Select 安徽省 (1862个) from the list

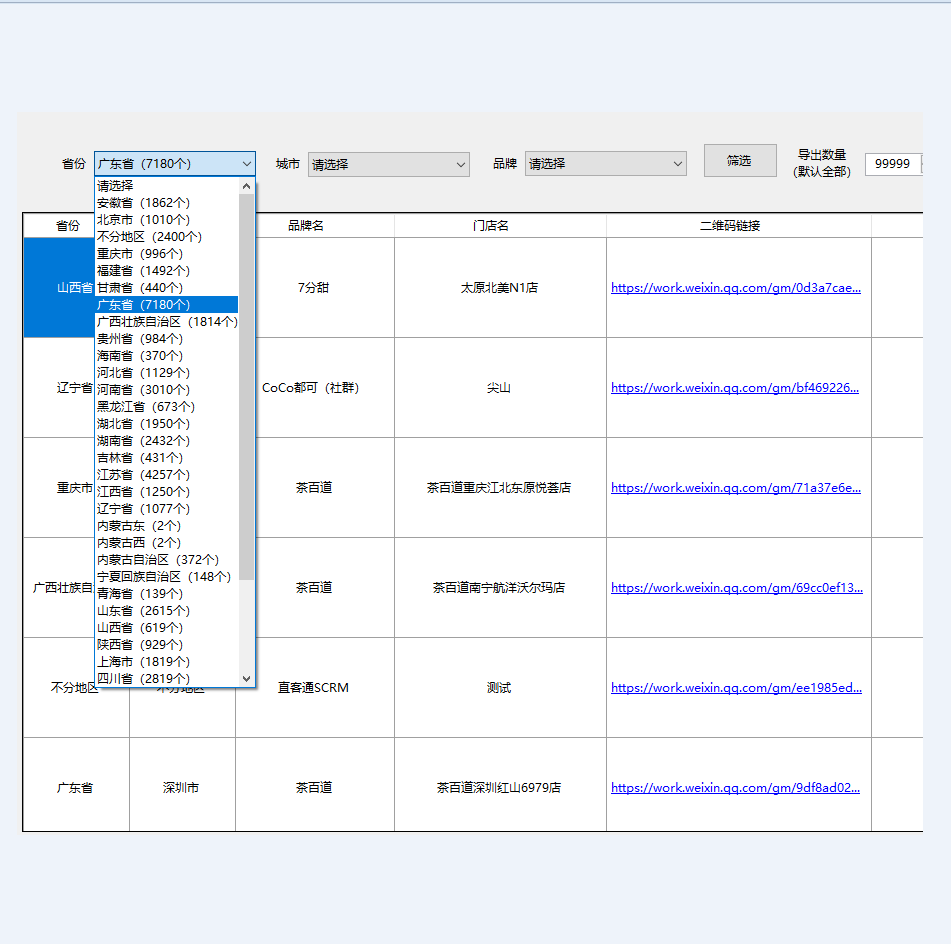pyautogui.click(x=143, y=203)
